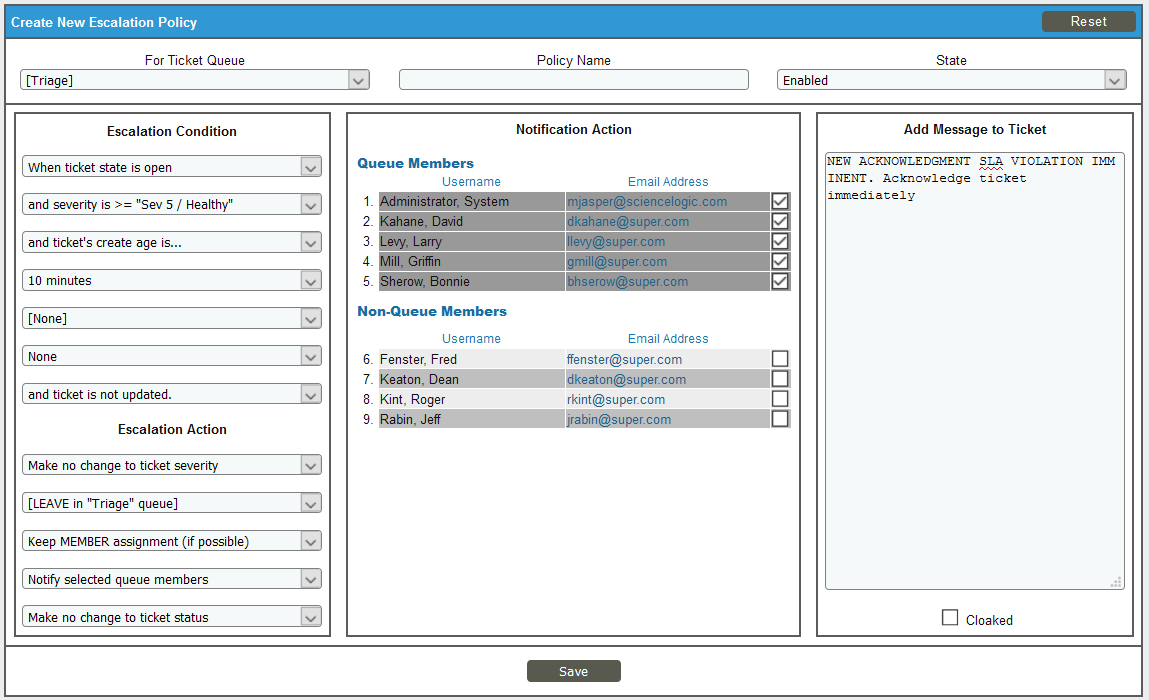This screenshot has width=1149, height=700.
Task: Uncheck the Levy, Larry checkbox
Action: pos(780,241)
